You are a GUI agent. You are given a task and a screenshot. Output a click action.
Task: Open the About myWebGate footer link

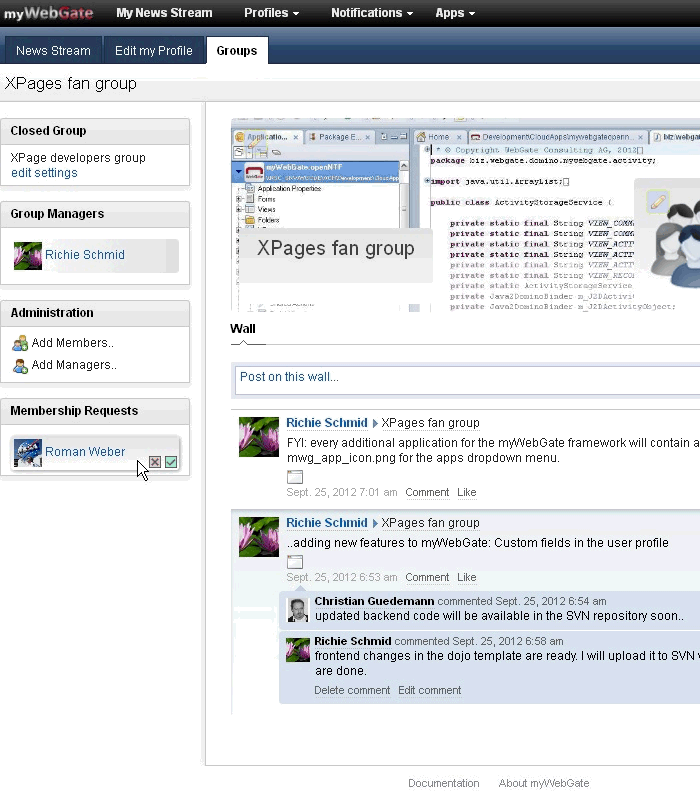[x=544, y=783]
